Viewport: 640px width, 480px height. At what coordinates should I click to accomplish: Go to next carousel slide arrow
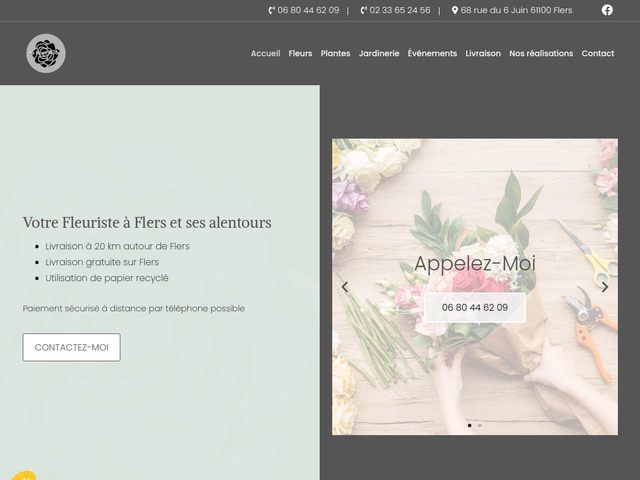tap(605, 287)
